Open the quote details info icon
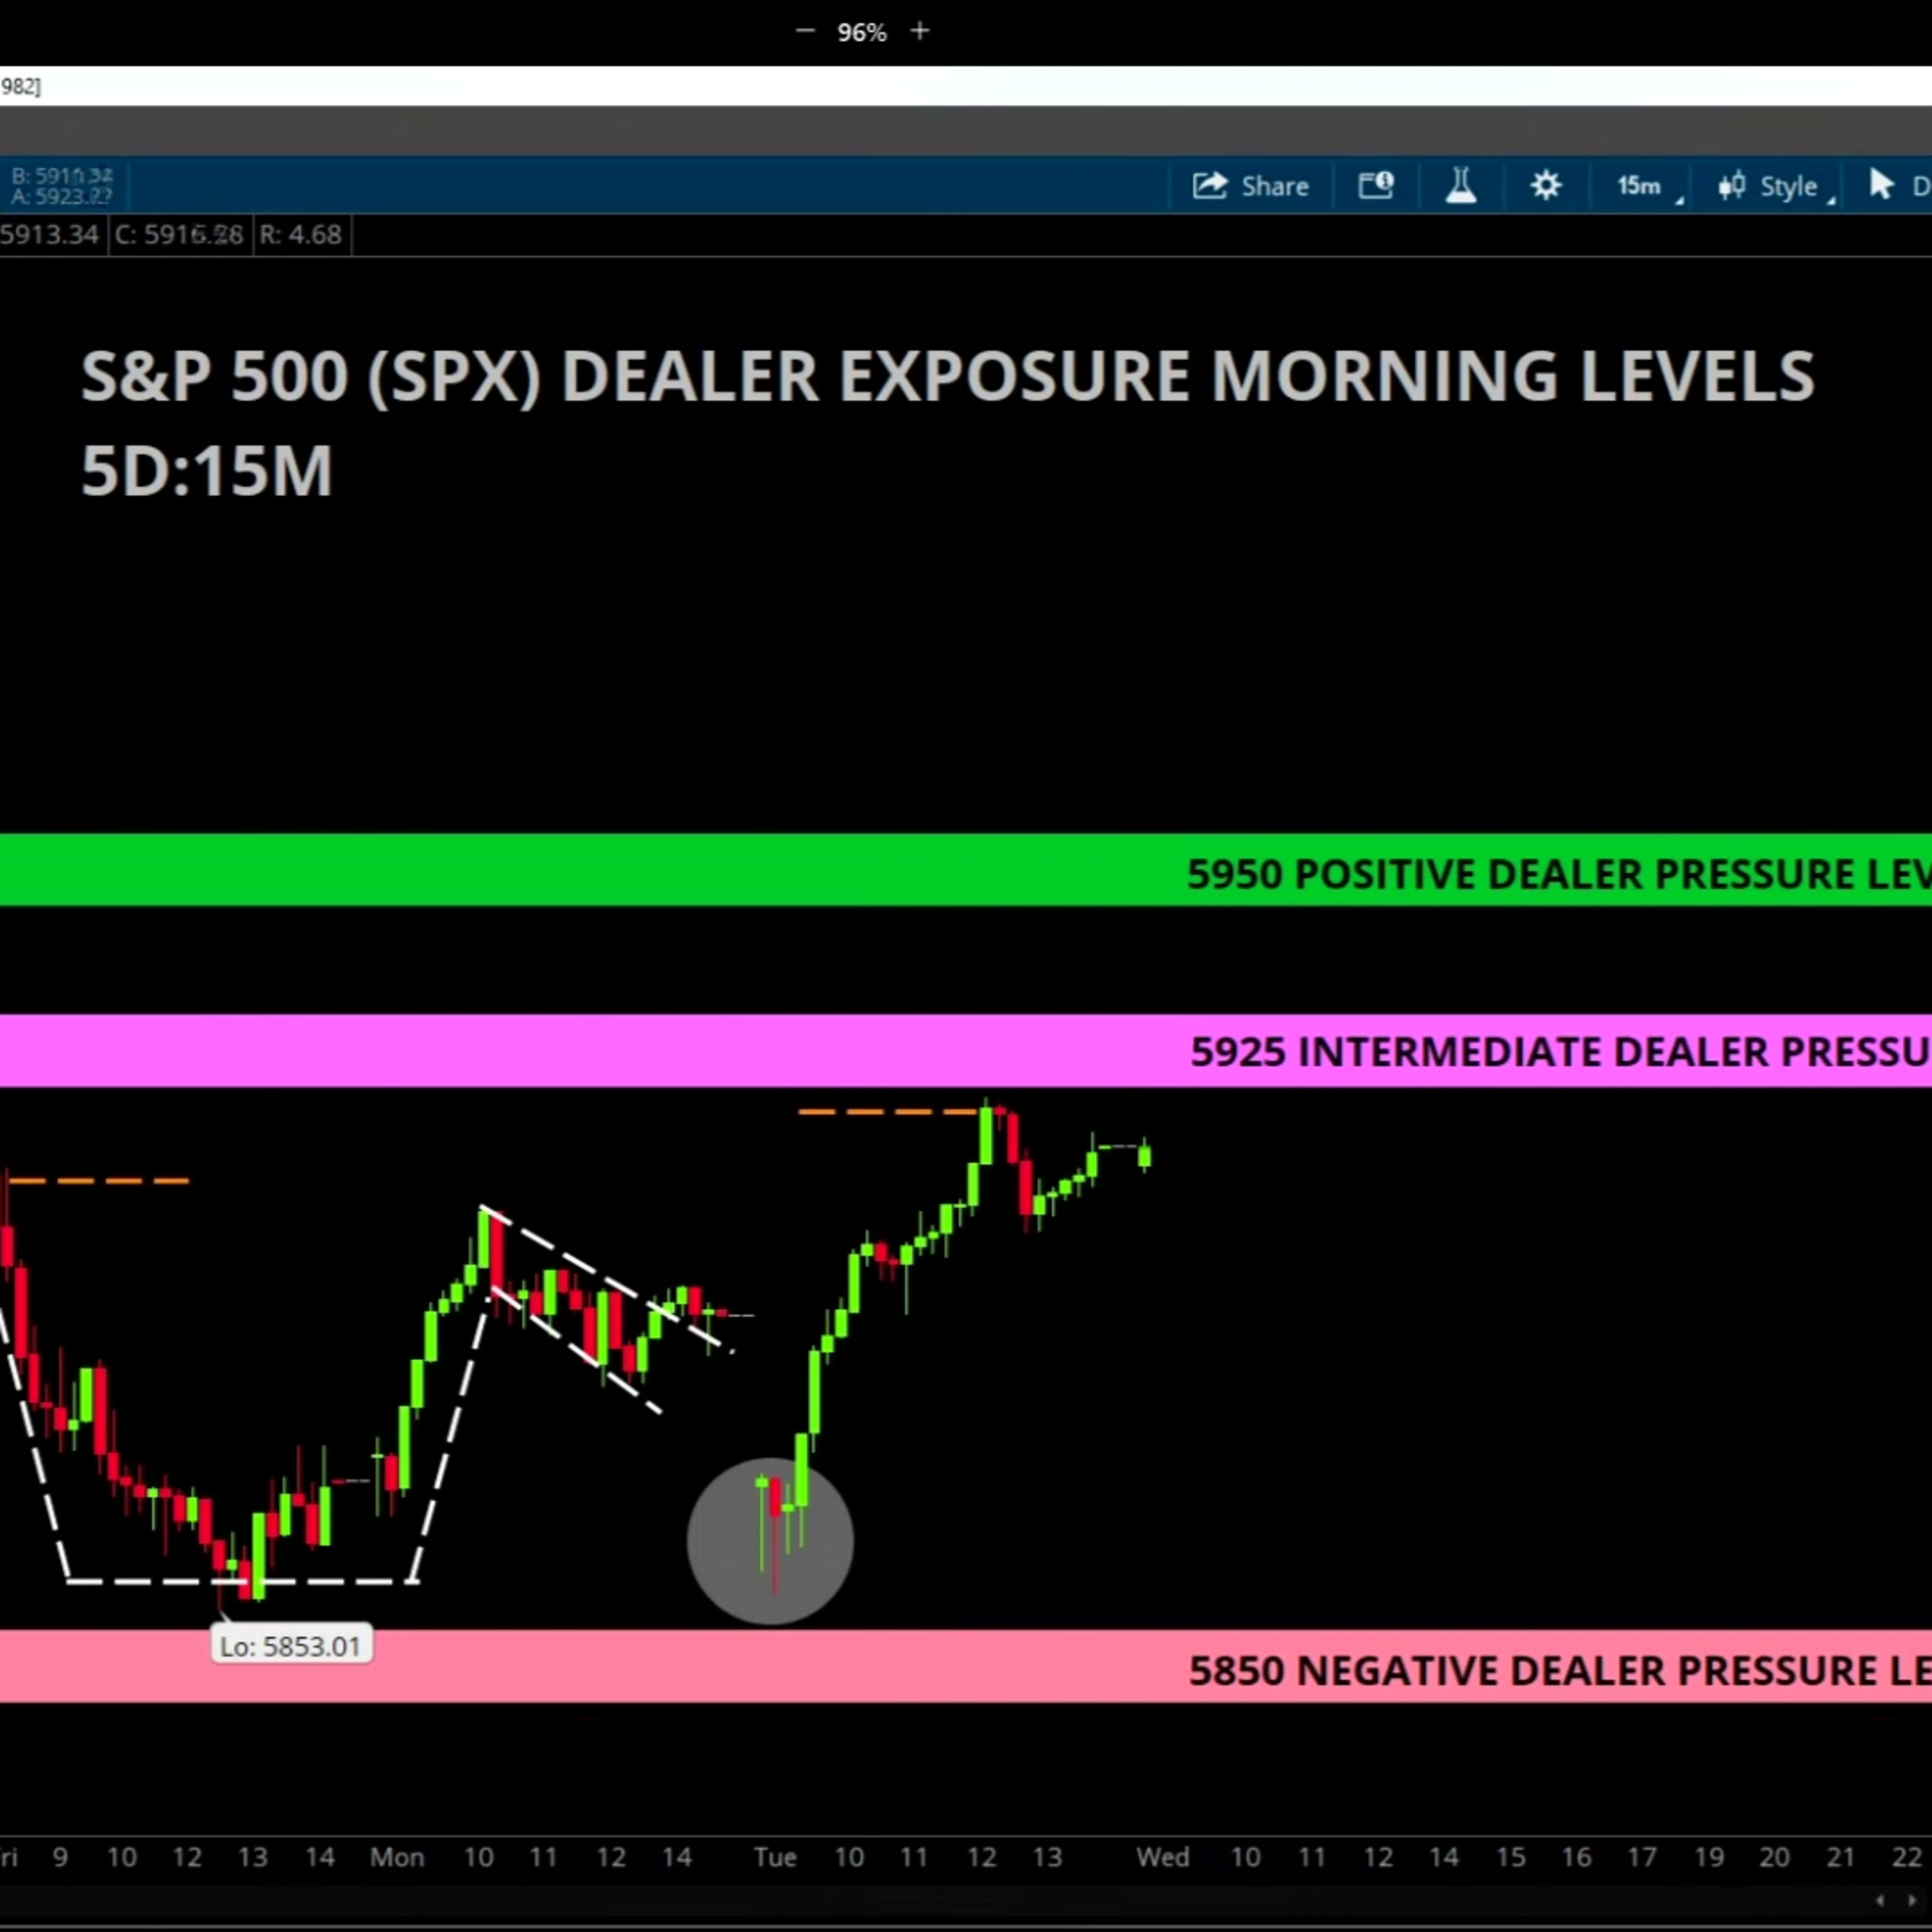Viewport: 1932px width, 1932px height. [1376, 185]
